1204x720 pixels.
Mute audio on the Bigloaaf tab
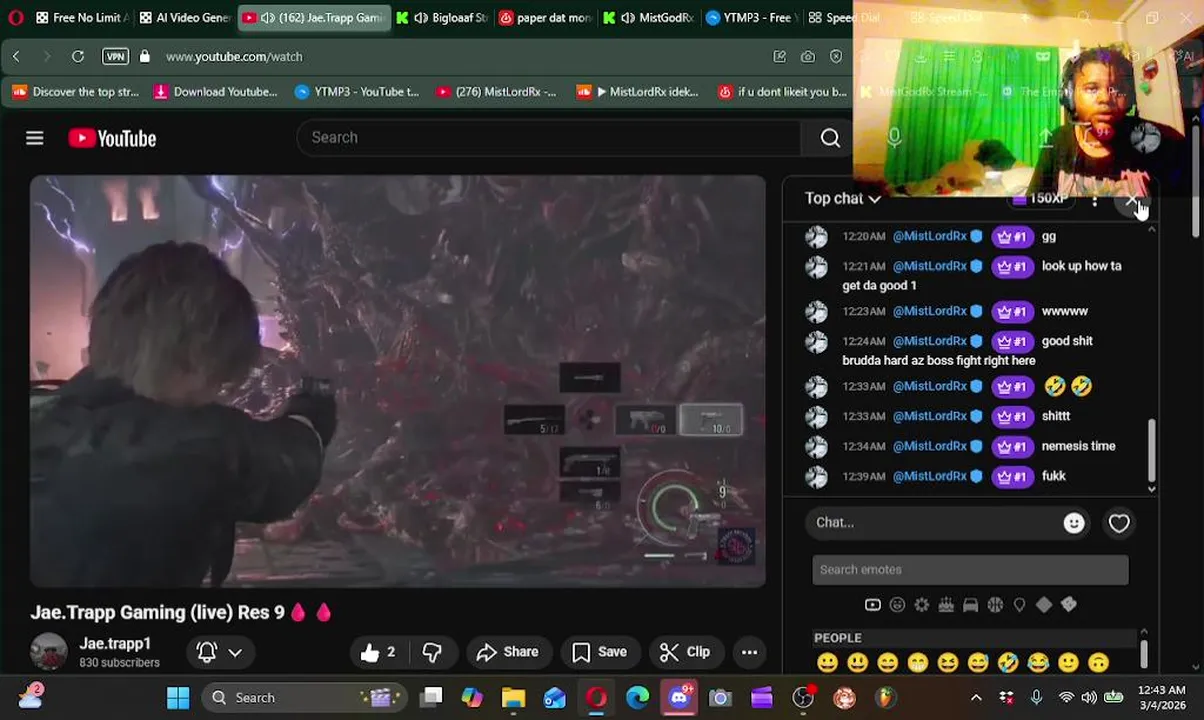click(x=422, y=18)
